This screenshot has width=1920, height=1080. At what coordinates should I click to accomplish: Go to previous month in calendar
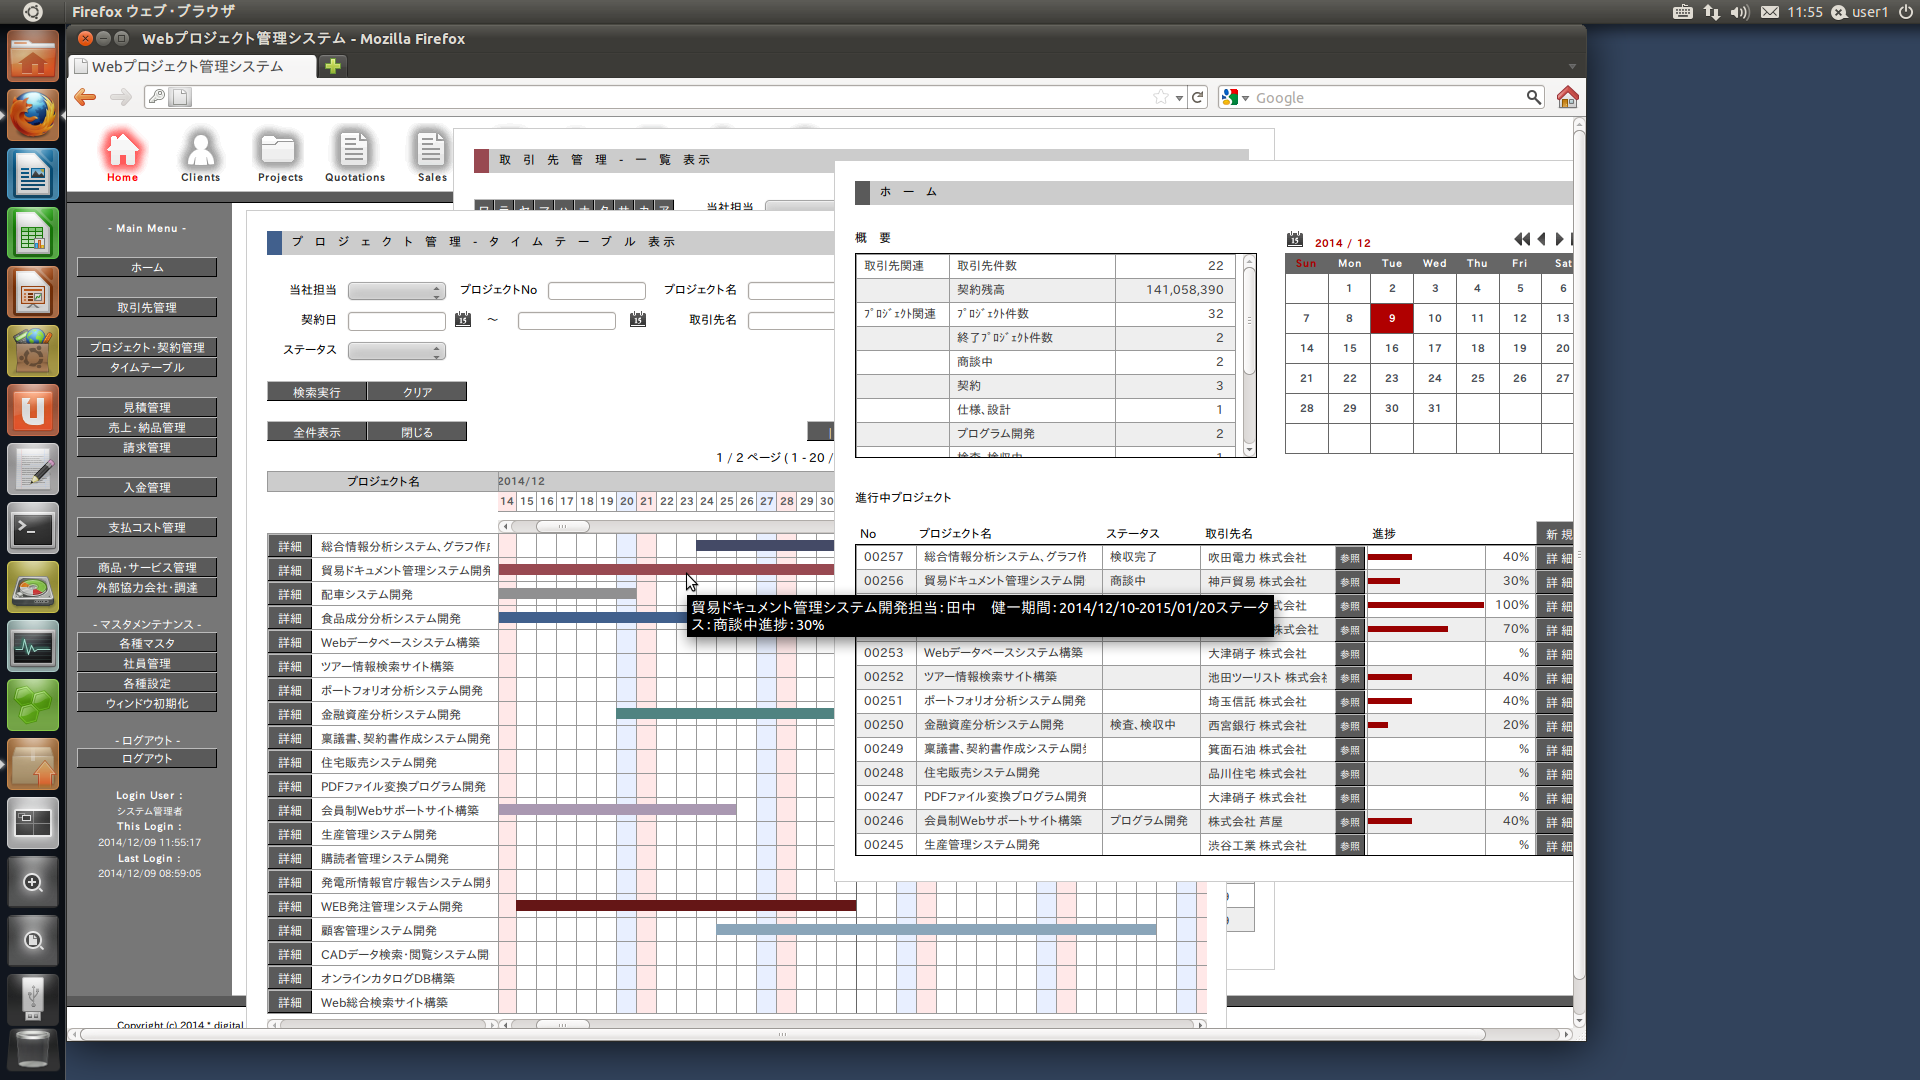(1541, 239)
